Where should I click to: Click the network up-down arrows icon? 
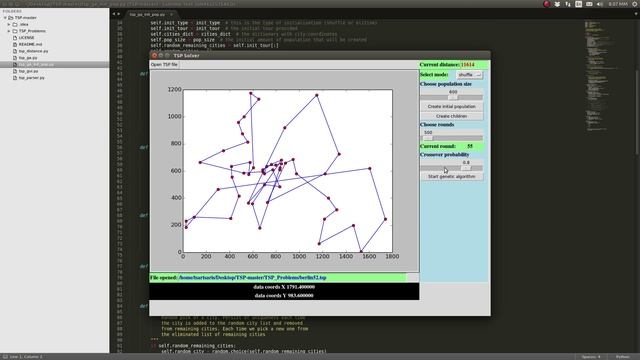tap(568, 4)
